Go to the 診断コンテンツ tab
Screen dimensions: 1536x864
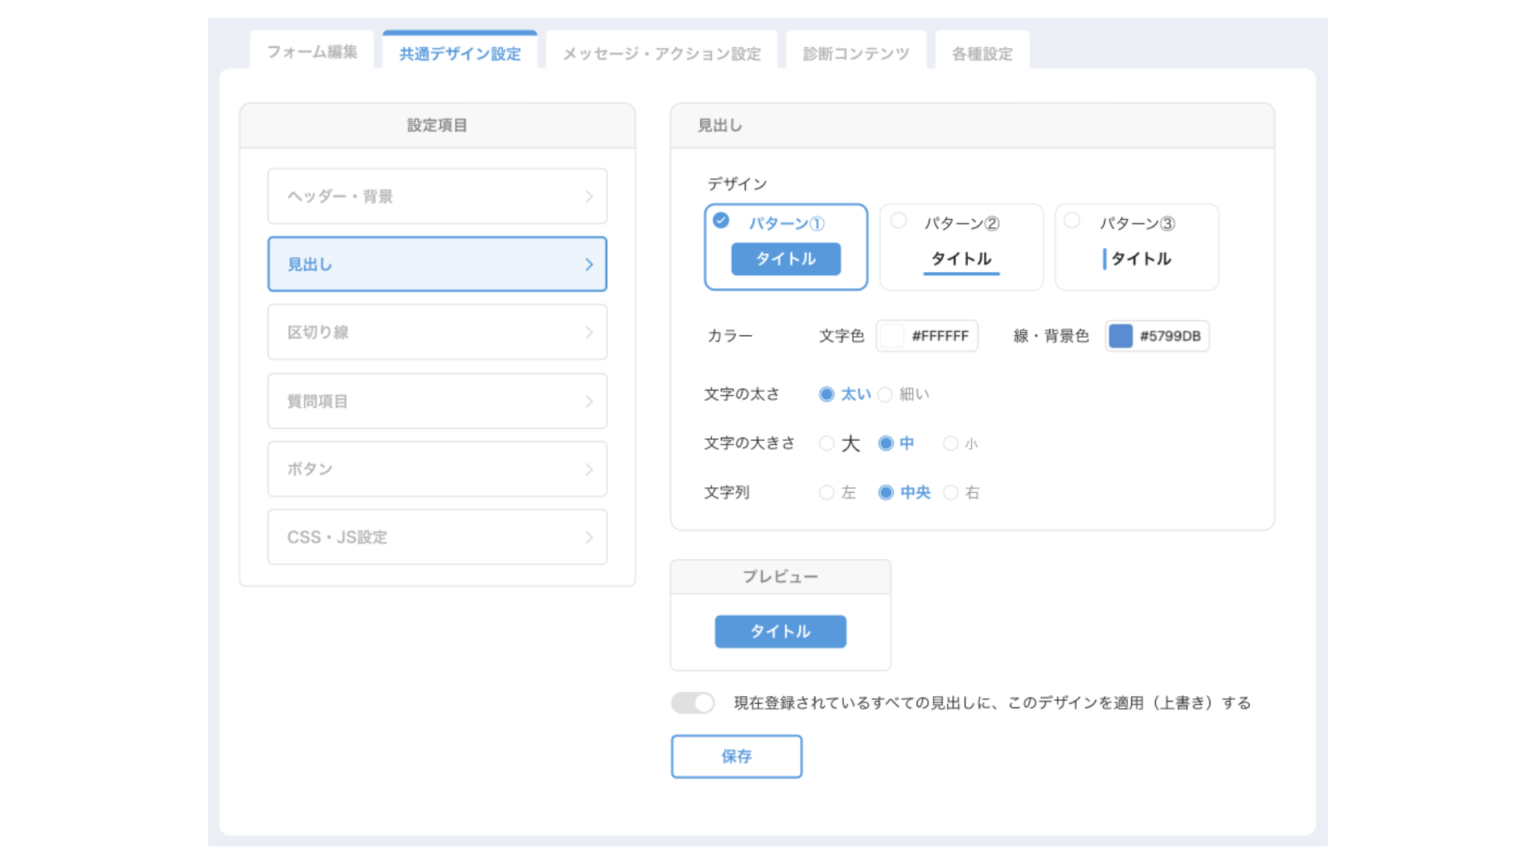click(x=856, y=52)
